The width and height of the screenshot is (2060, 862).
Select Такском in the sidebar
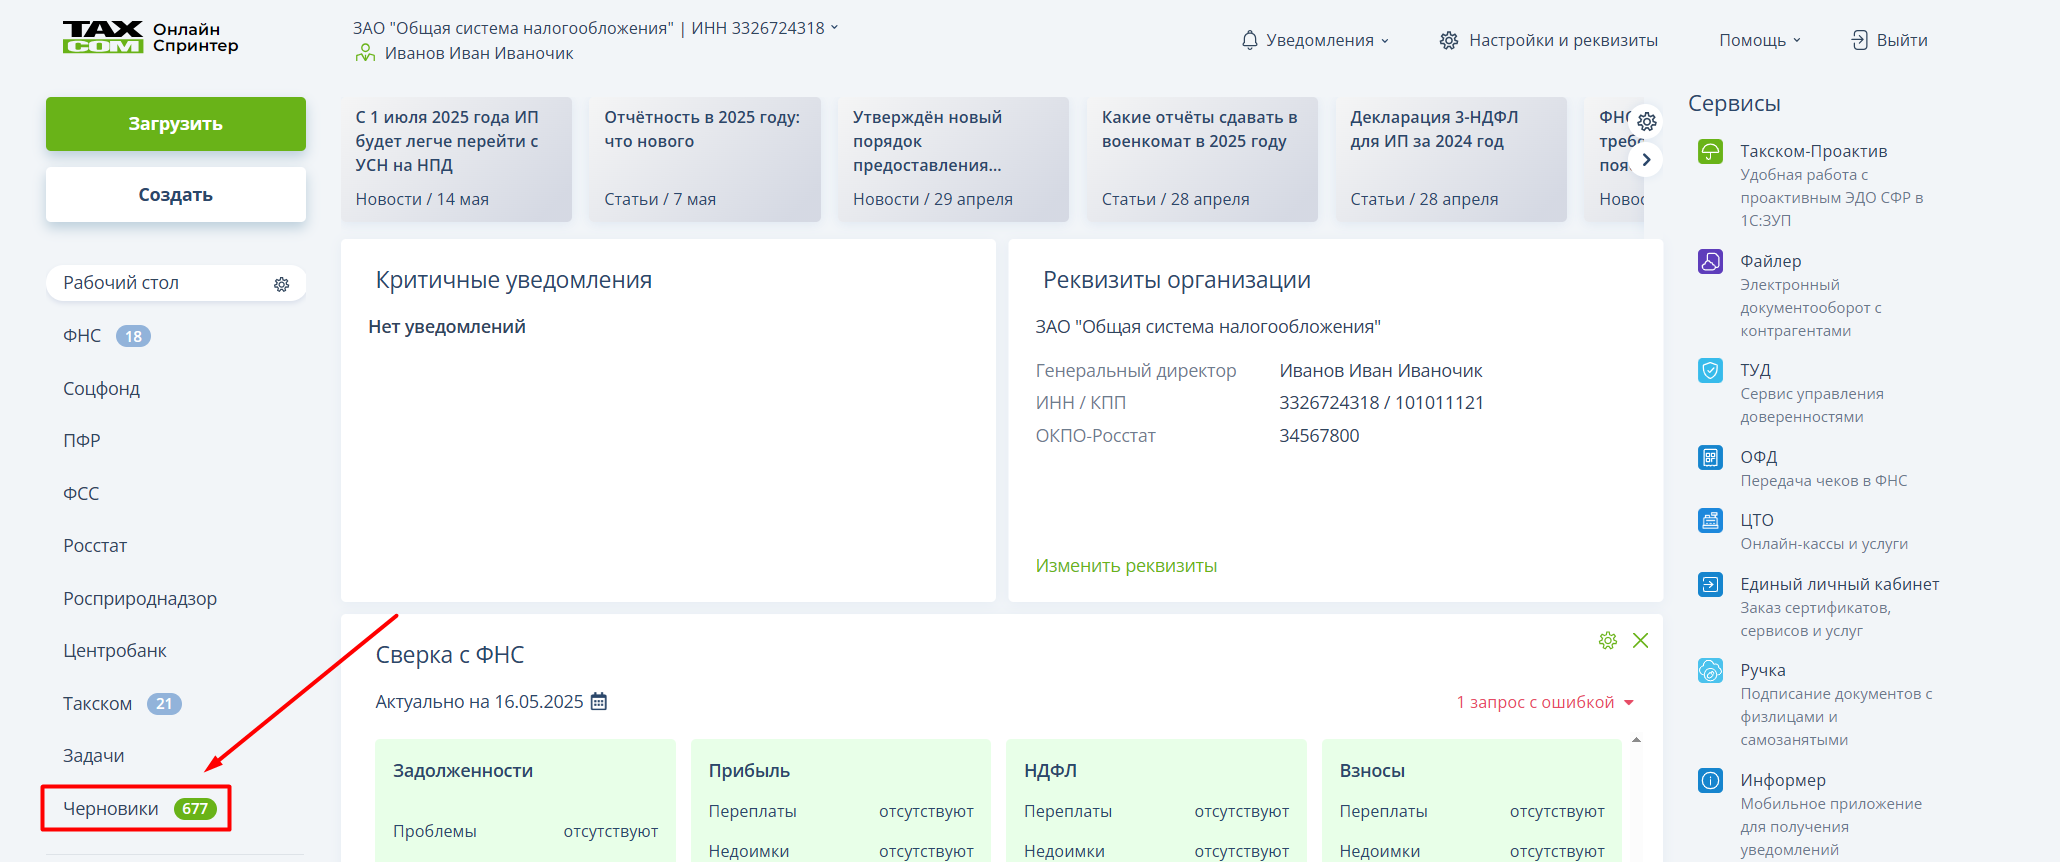97,704
